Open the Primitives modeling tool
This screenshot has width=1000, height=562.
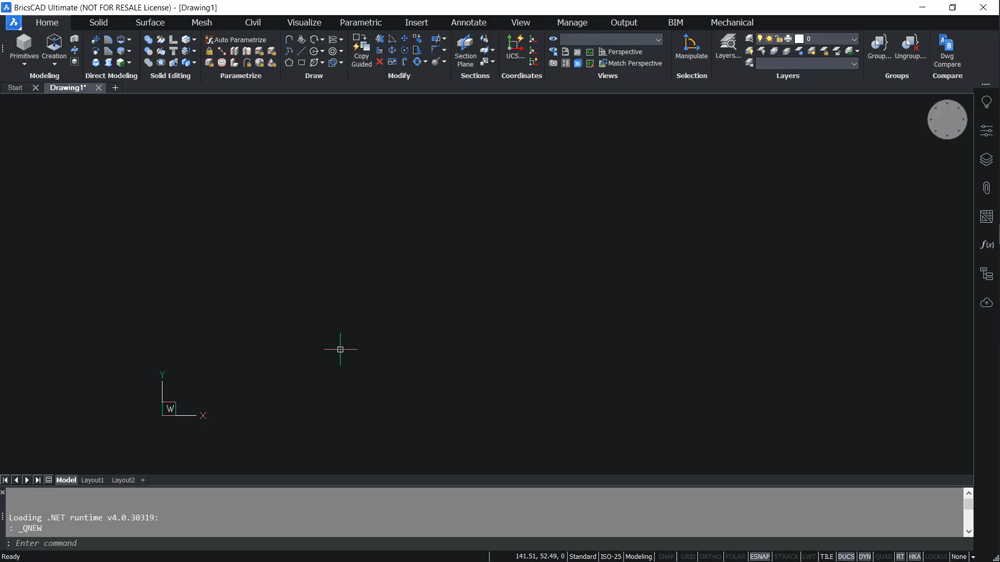pos(24,47)
